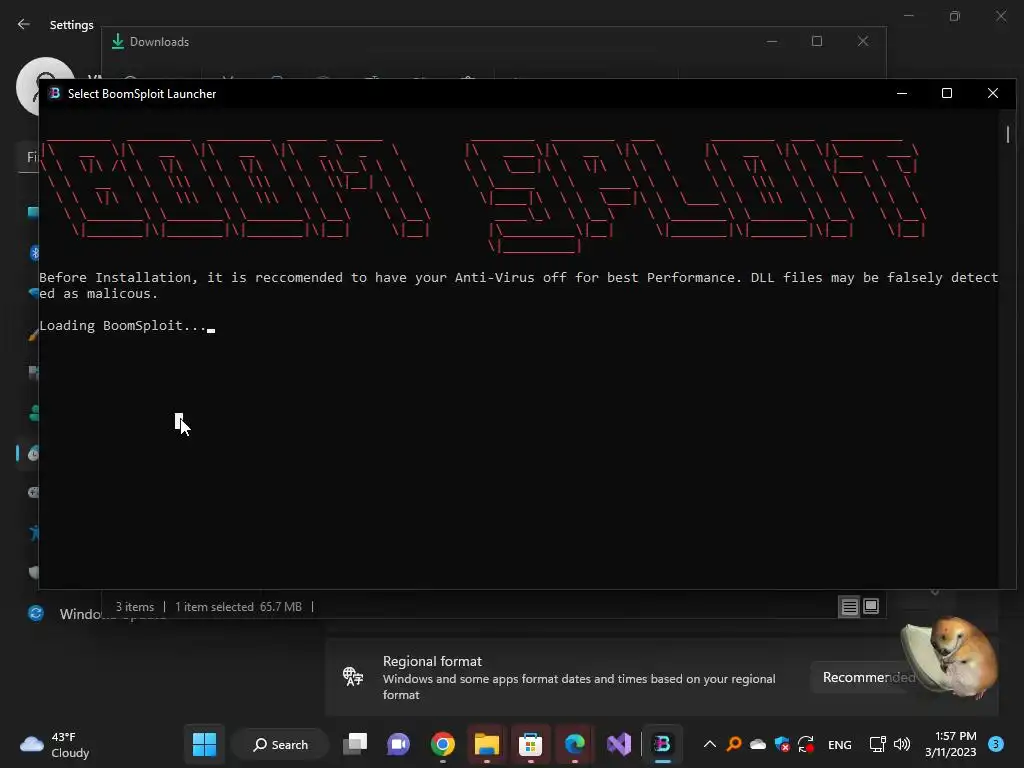The height and width of the screenshot is (768, 1024).
Task: Show hidden system tray icons chevron
Action: point(710,744)
